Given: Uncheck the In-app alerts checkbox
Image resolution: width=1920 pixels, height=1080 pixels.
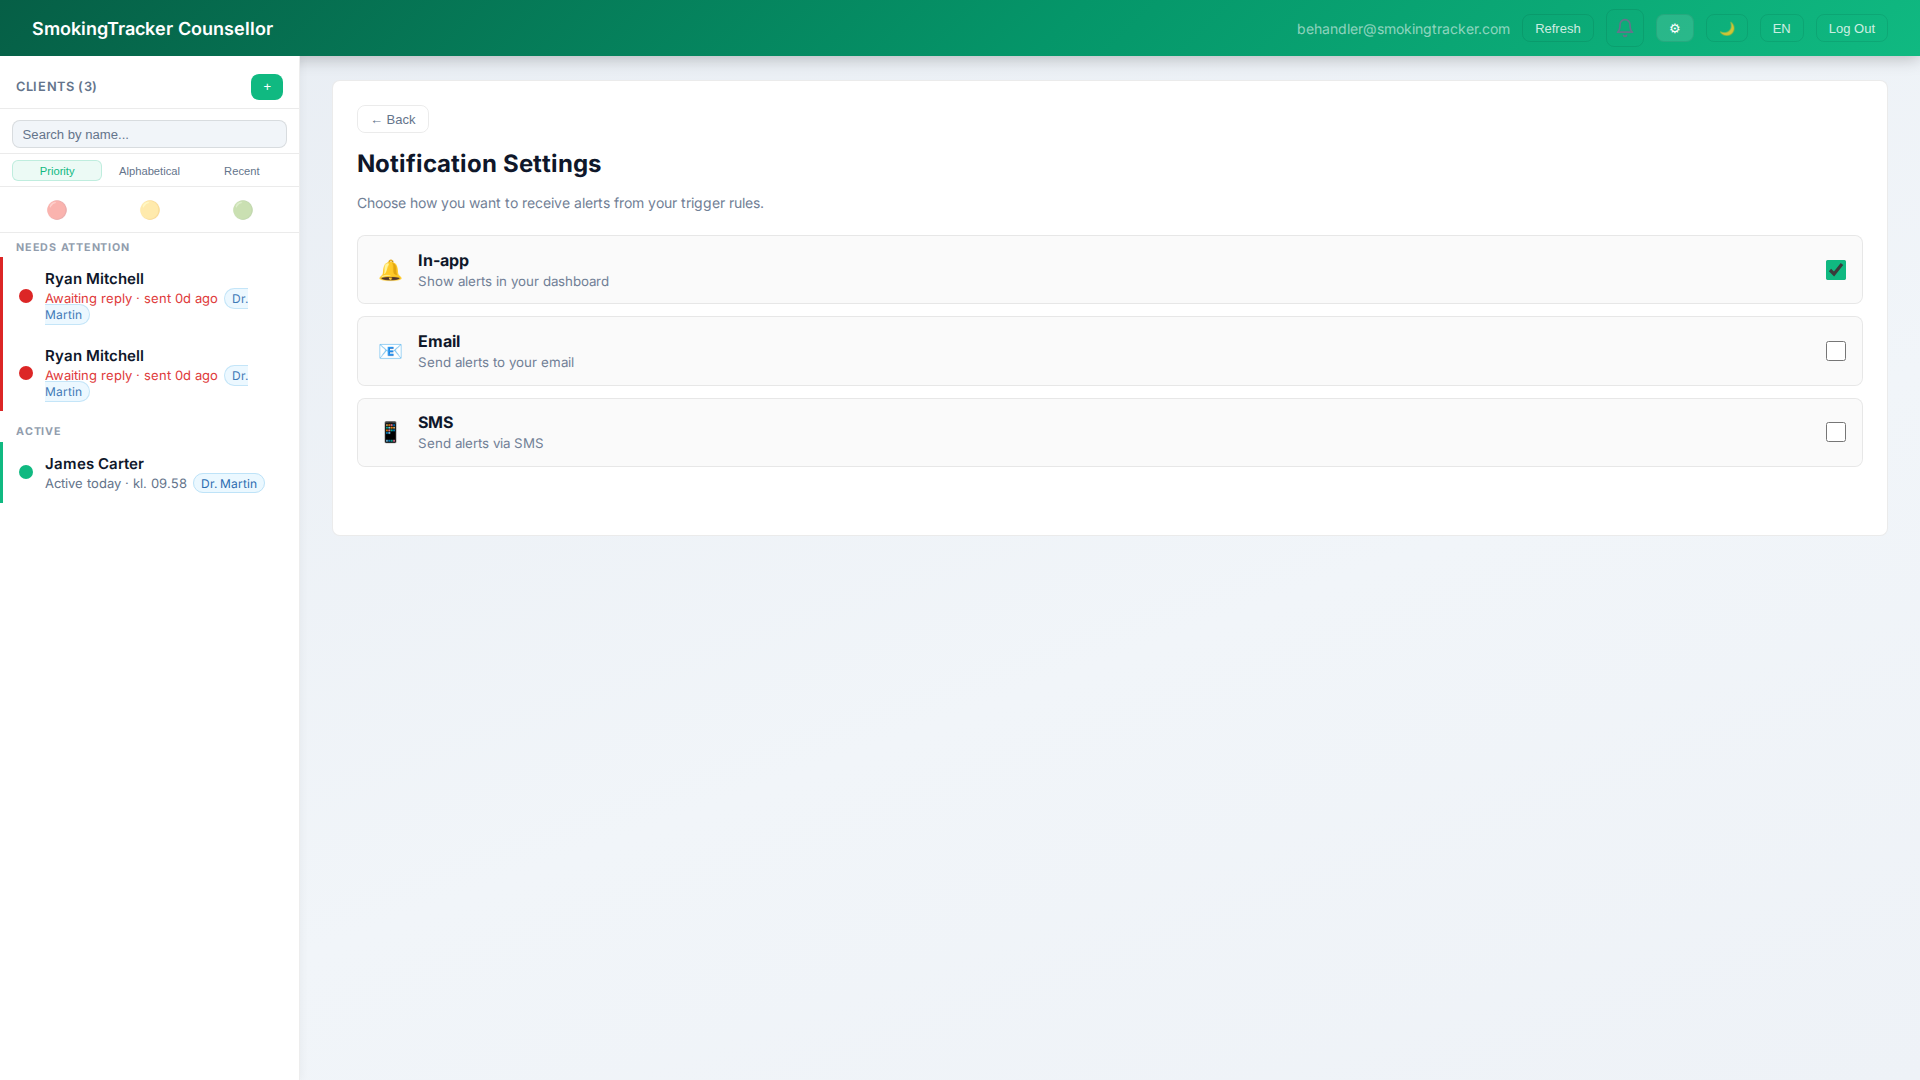Looking at the screenshot, I should coord(1835,269).
